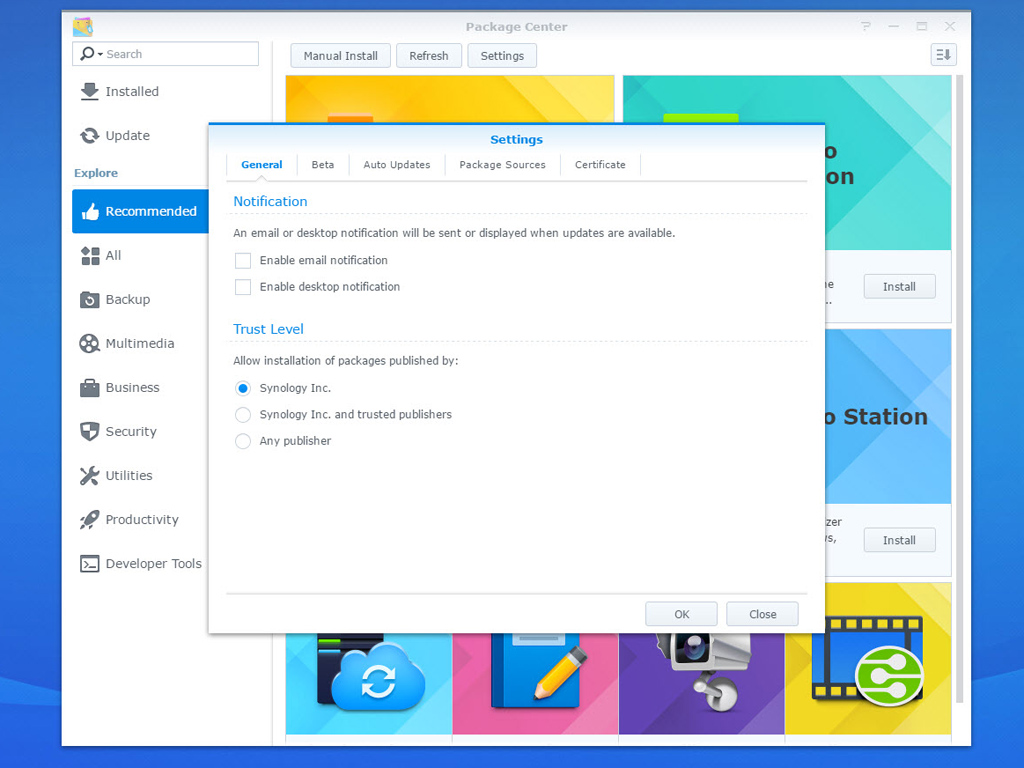The height and width of the screenshot is (768, 1024).
Task: Enable desktop notification checkbox
Action: coord(243,287)
